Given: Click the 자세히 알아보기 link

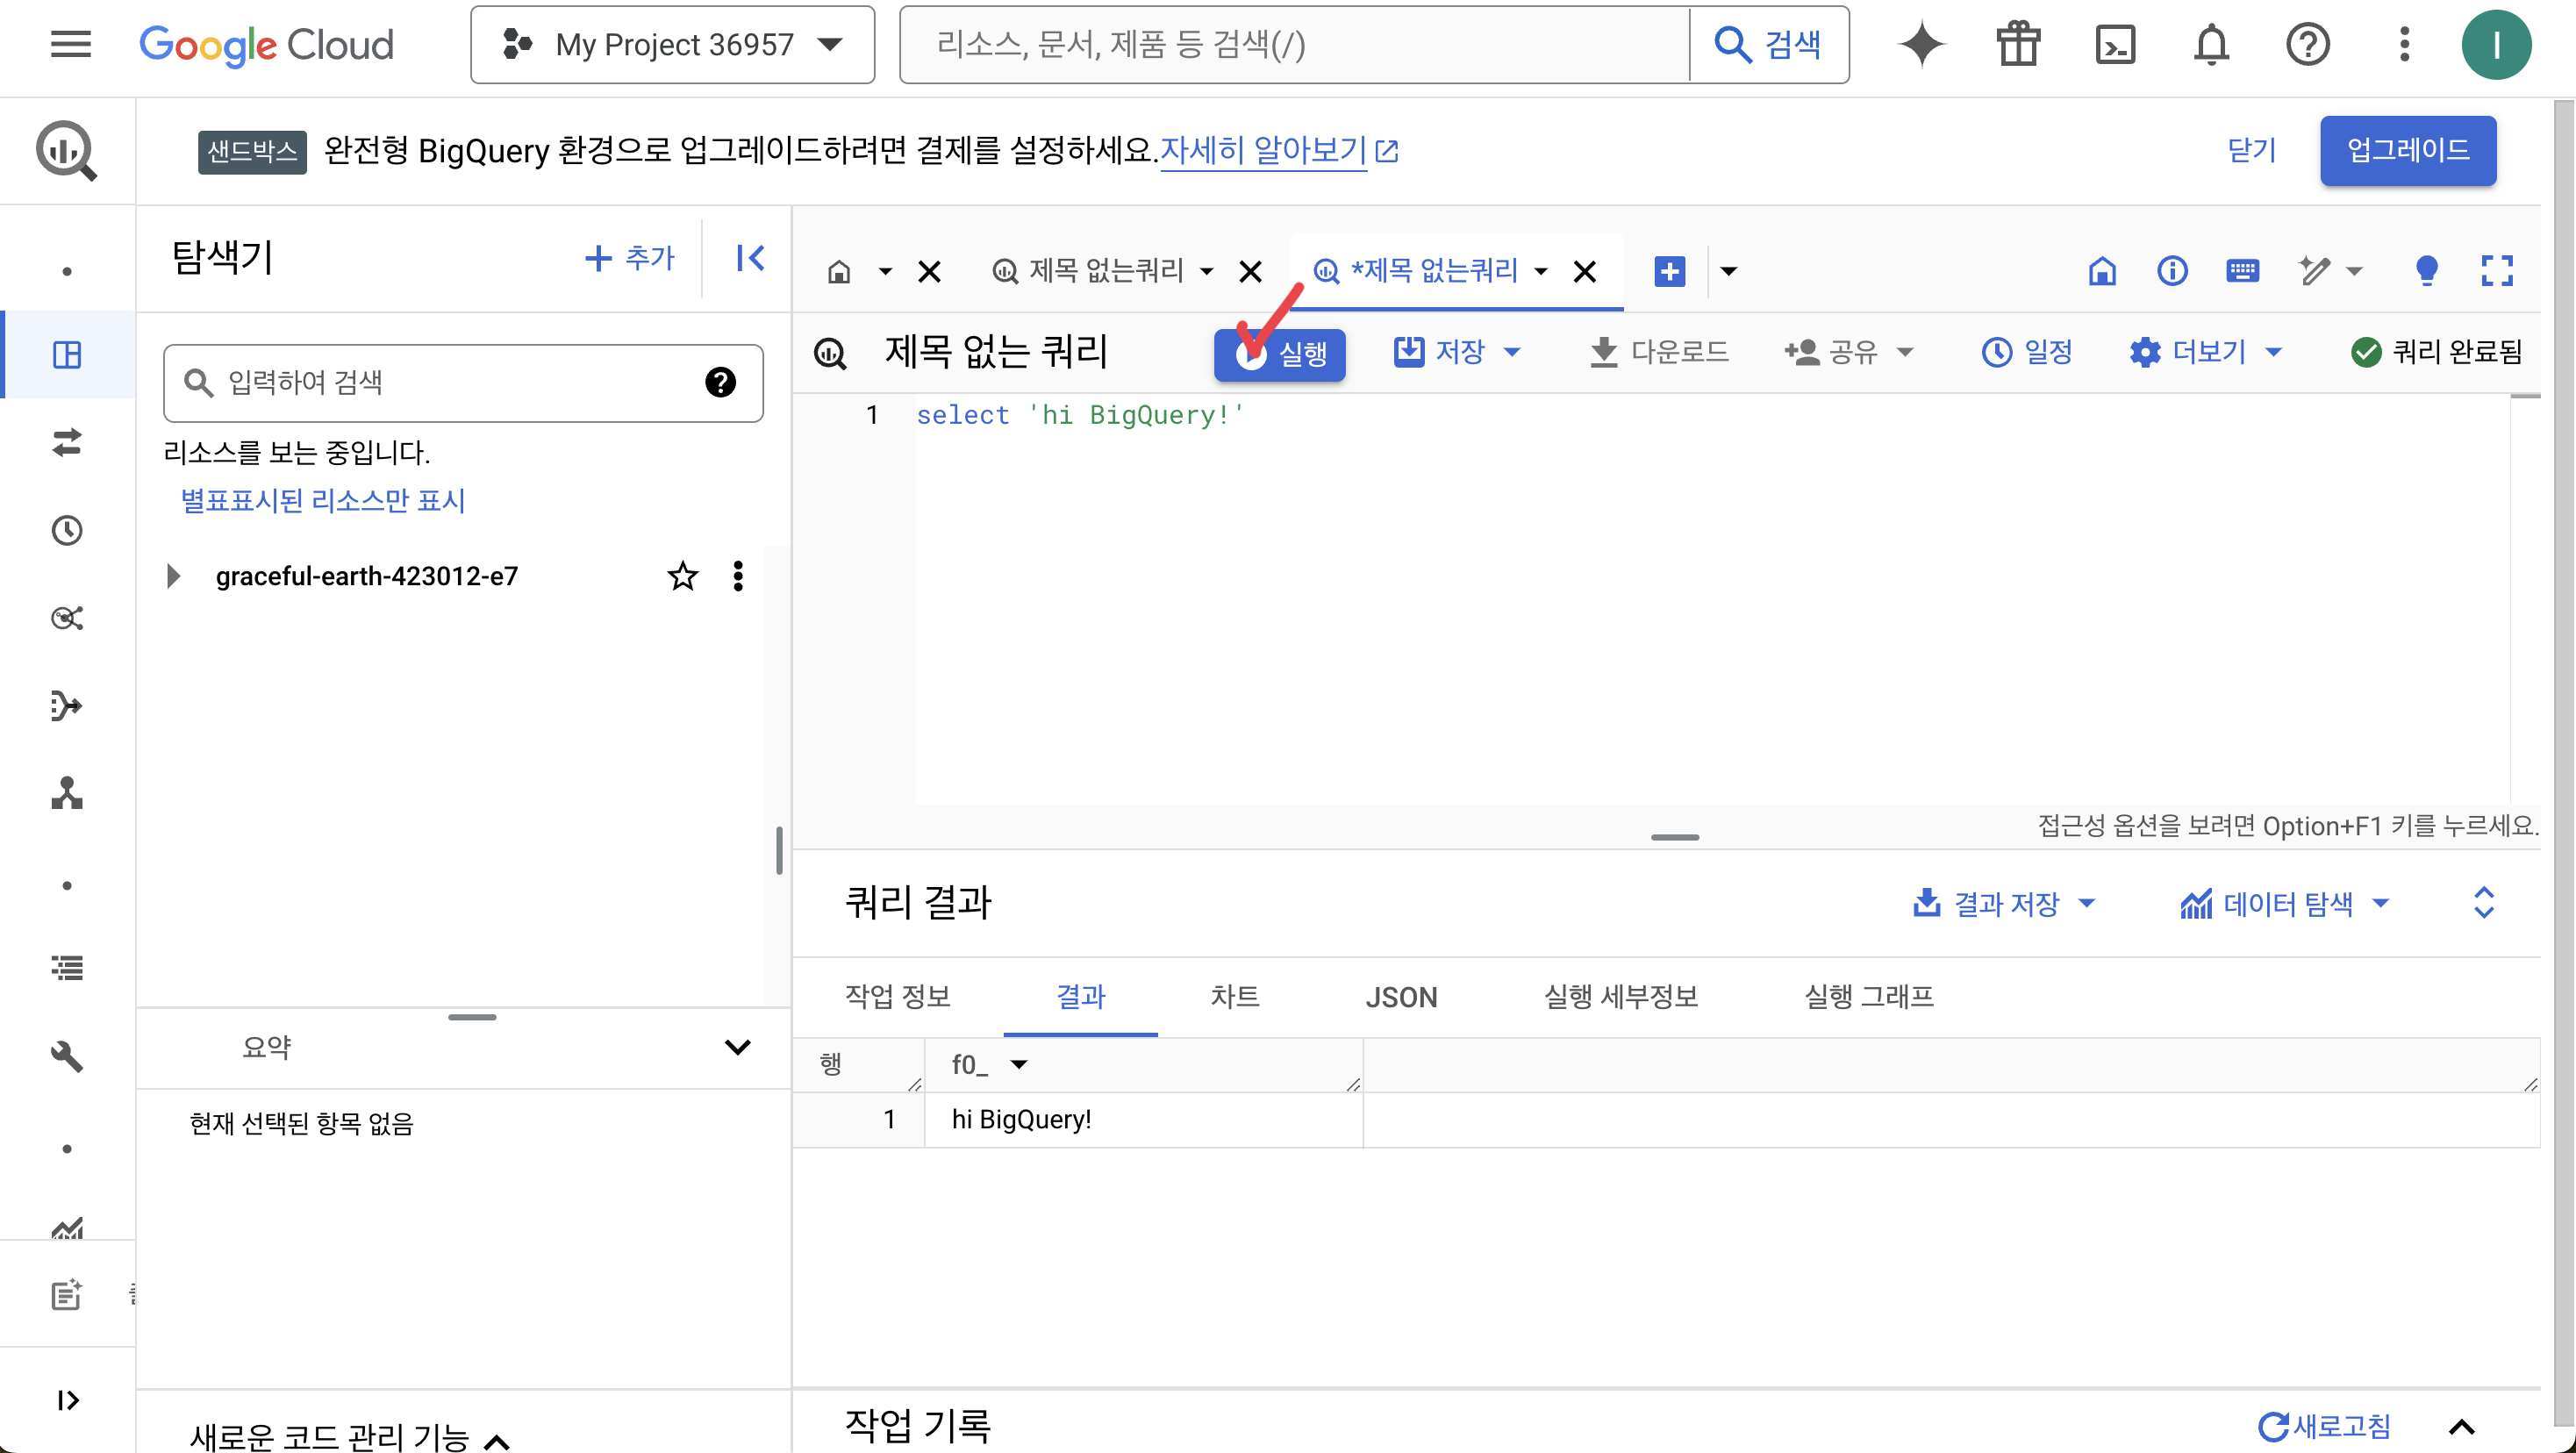Looking at the screenshot, I should [1263, 151].
